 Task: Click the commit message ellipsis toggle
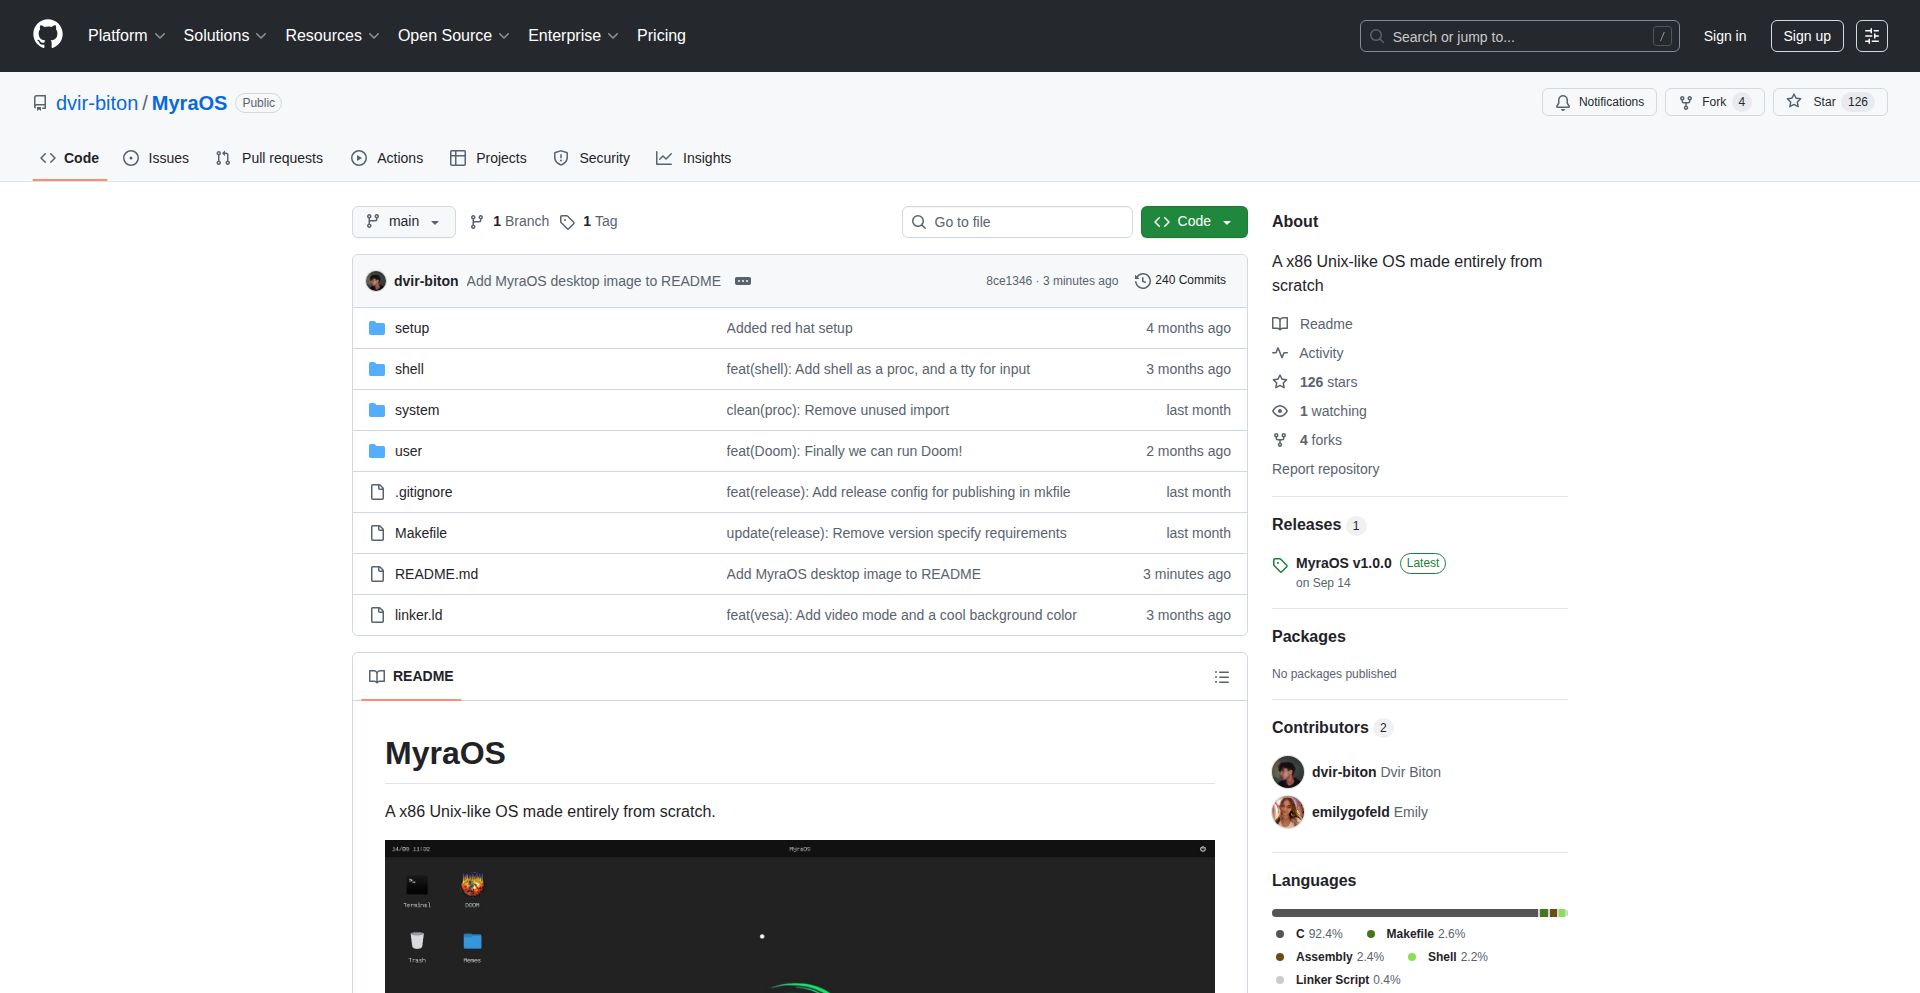pyautogui.click(x=743, y=281)
